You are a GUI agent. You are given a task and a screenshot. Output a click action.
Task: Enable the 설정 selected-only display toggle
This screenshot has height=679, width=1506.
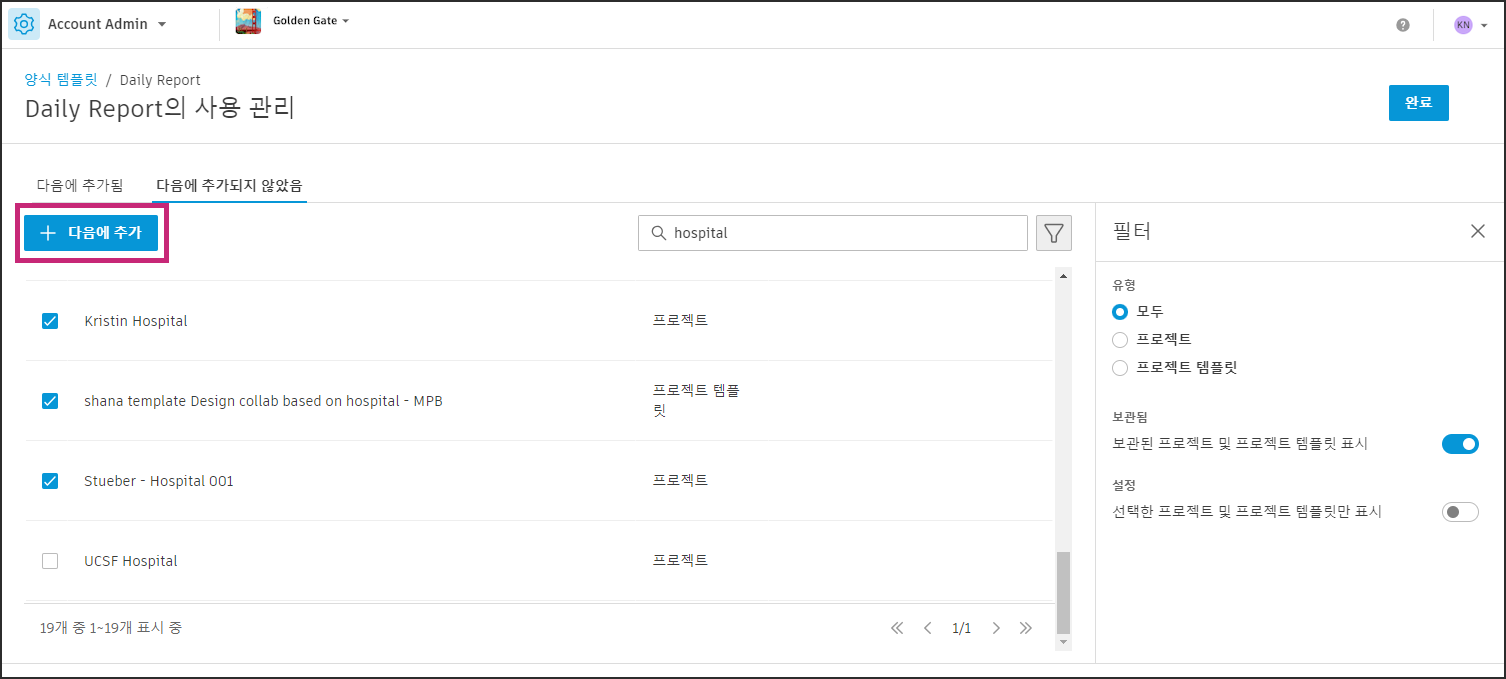click(1460, 511)
